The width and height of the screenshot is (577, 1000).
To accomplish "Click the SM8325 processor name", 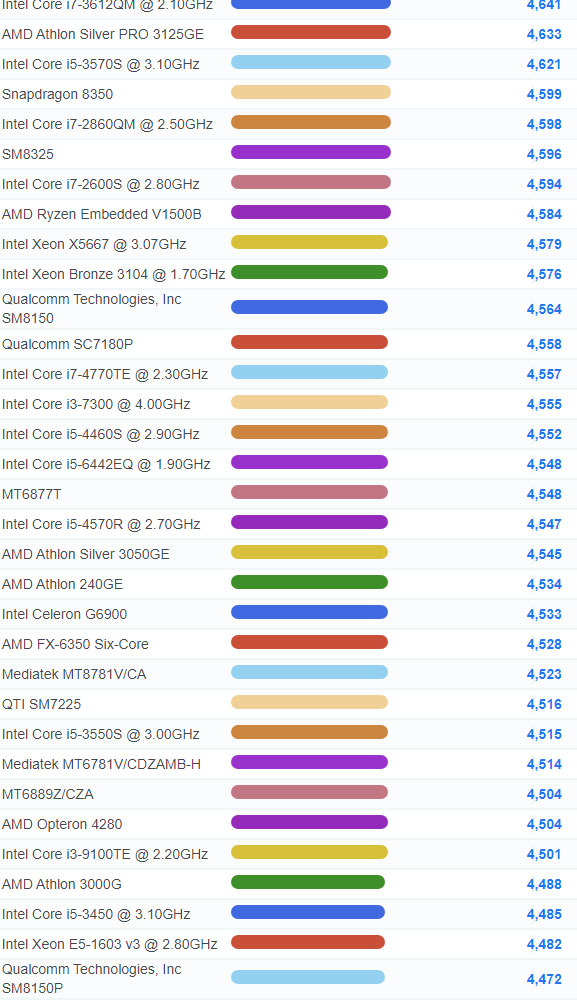I will [28, 154].
